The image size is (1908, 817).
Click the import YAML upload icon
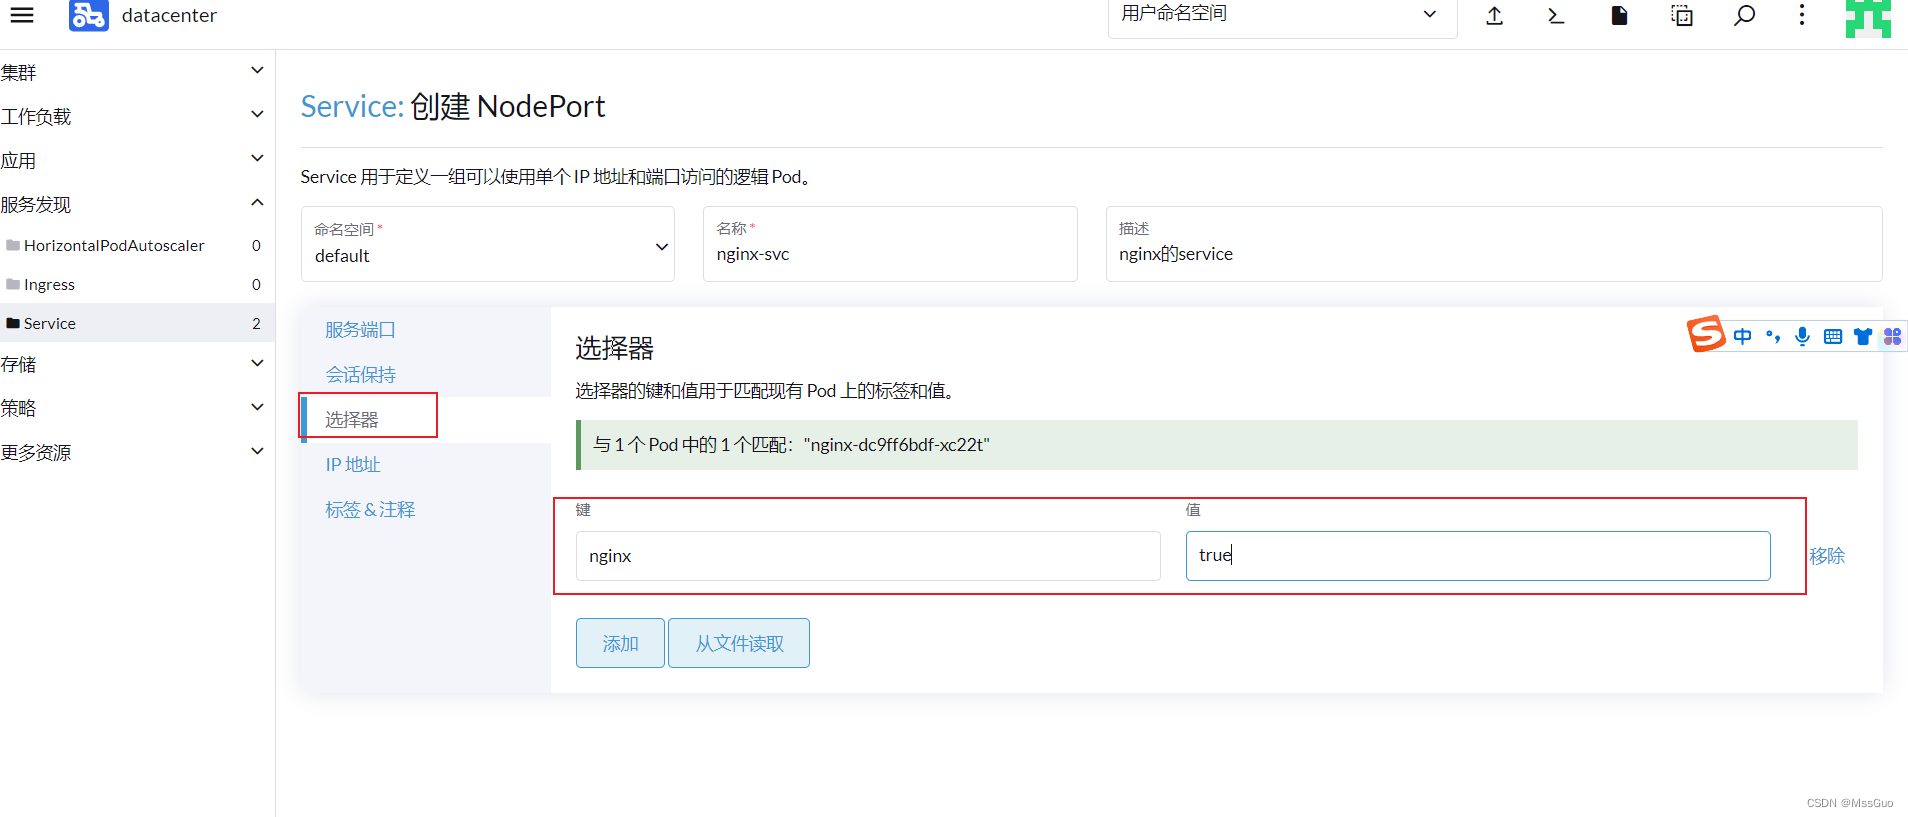pos(1494,15)
